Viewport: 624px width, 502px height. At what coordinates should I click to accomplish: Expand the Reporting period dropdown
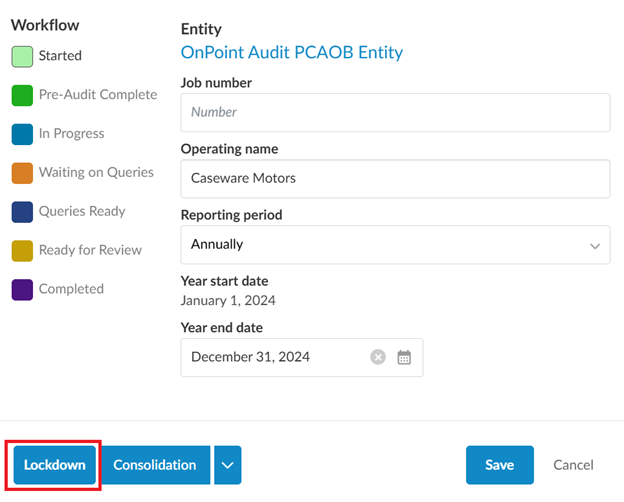[x=395, y=244]
